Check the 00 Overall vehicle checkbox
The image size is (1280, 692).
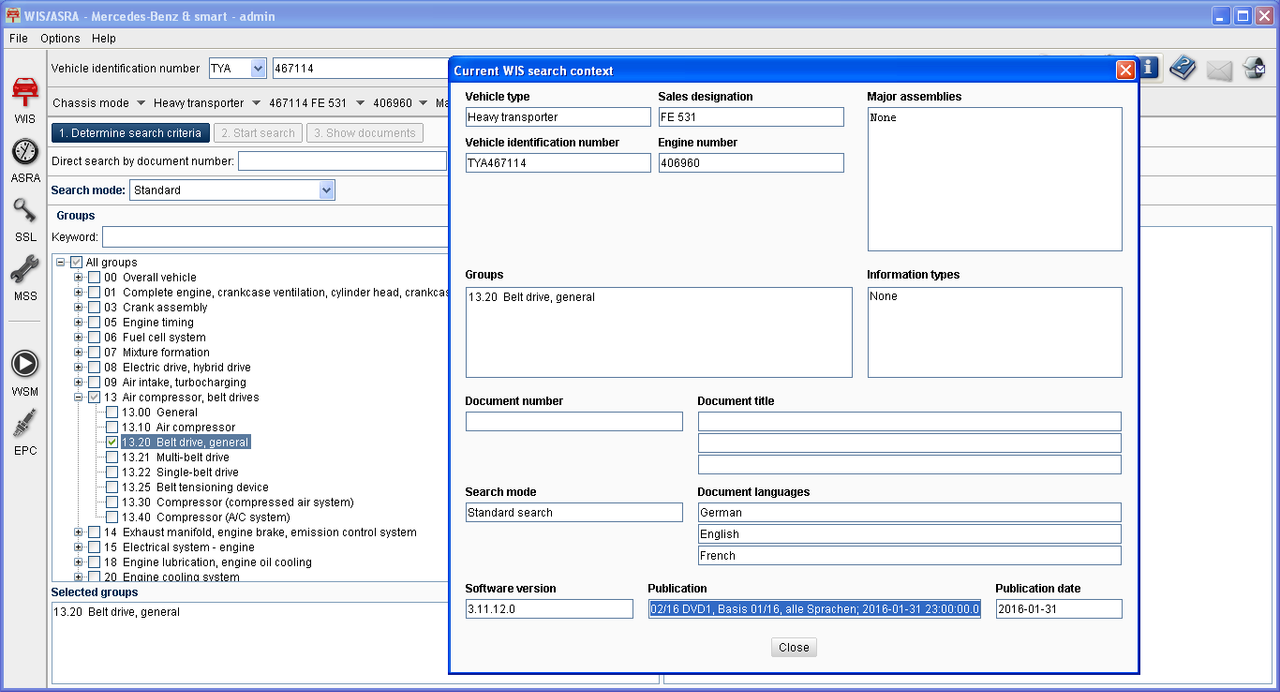click(94, 277)
